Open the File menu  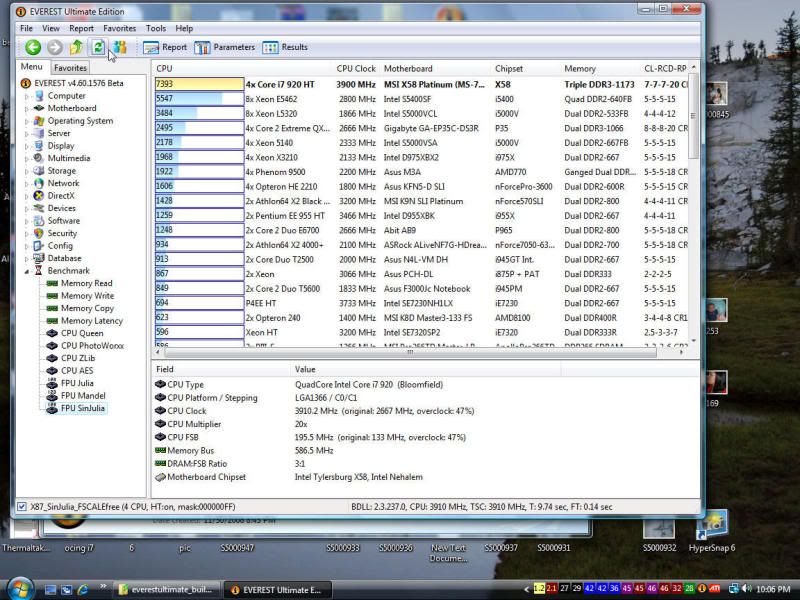(26, 29)
